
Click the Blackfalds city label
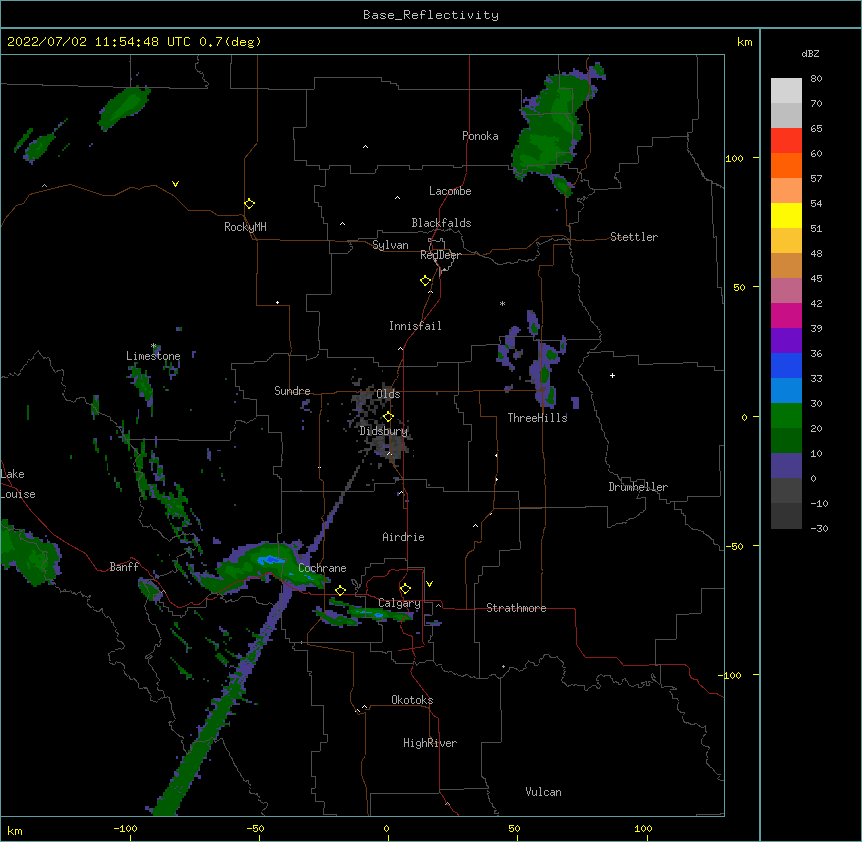tap(441, 223)
